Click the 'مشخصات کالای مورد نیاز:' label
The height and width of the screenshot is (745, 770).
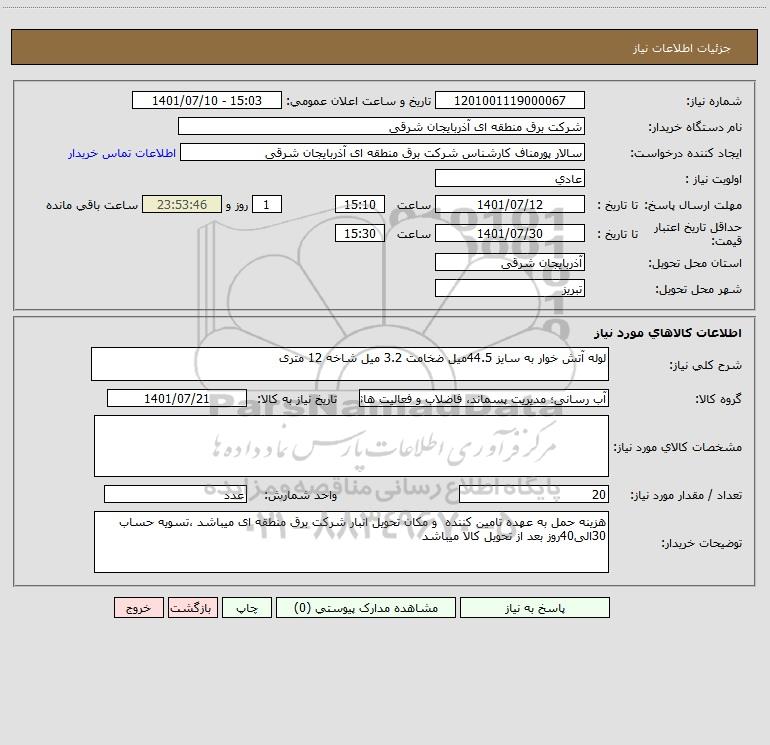tap(678, 447)
